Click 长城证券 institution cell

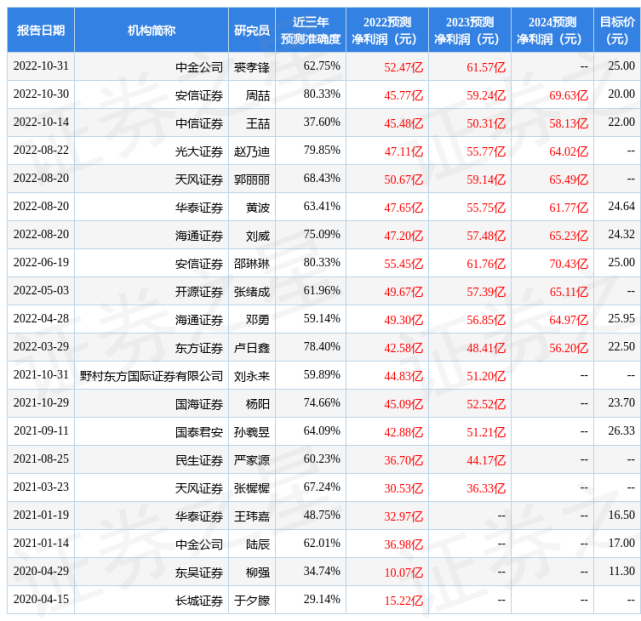pyautogui.click(x=199, y=601)
